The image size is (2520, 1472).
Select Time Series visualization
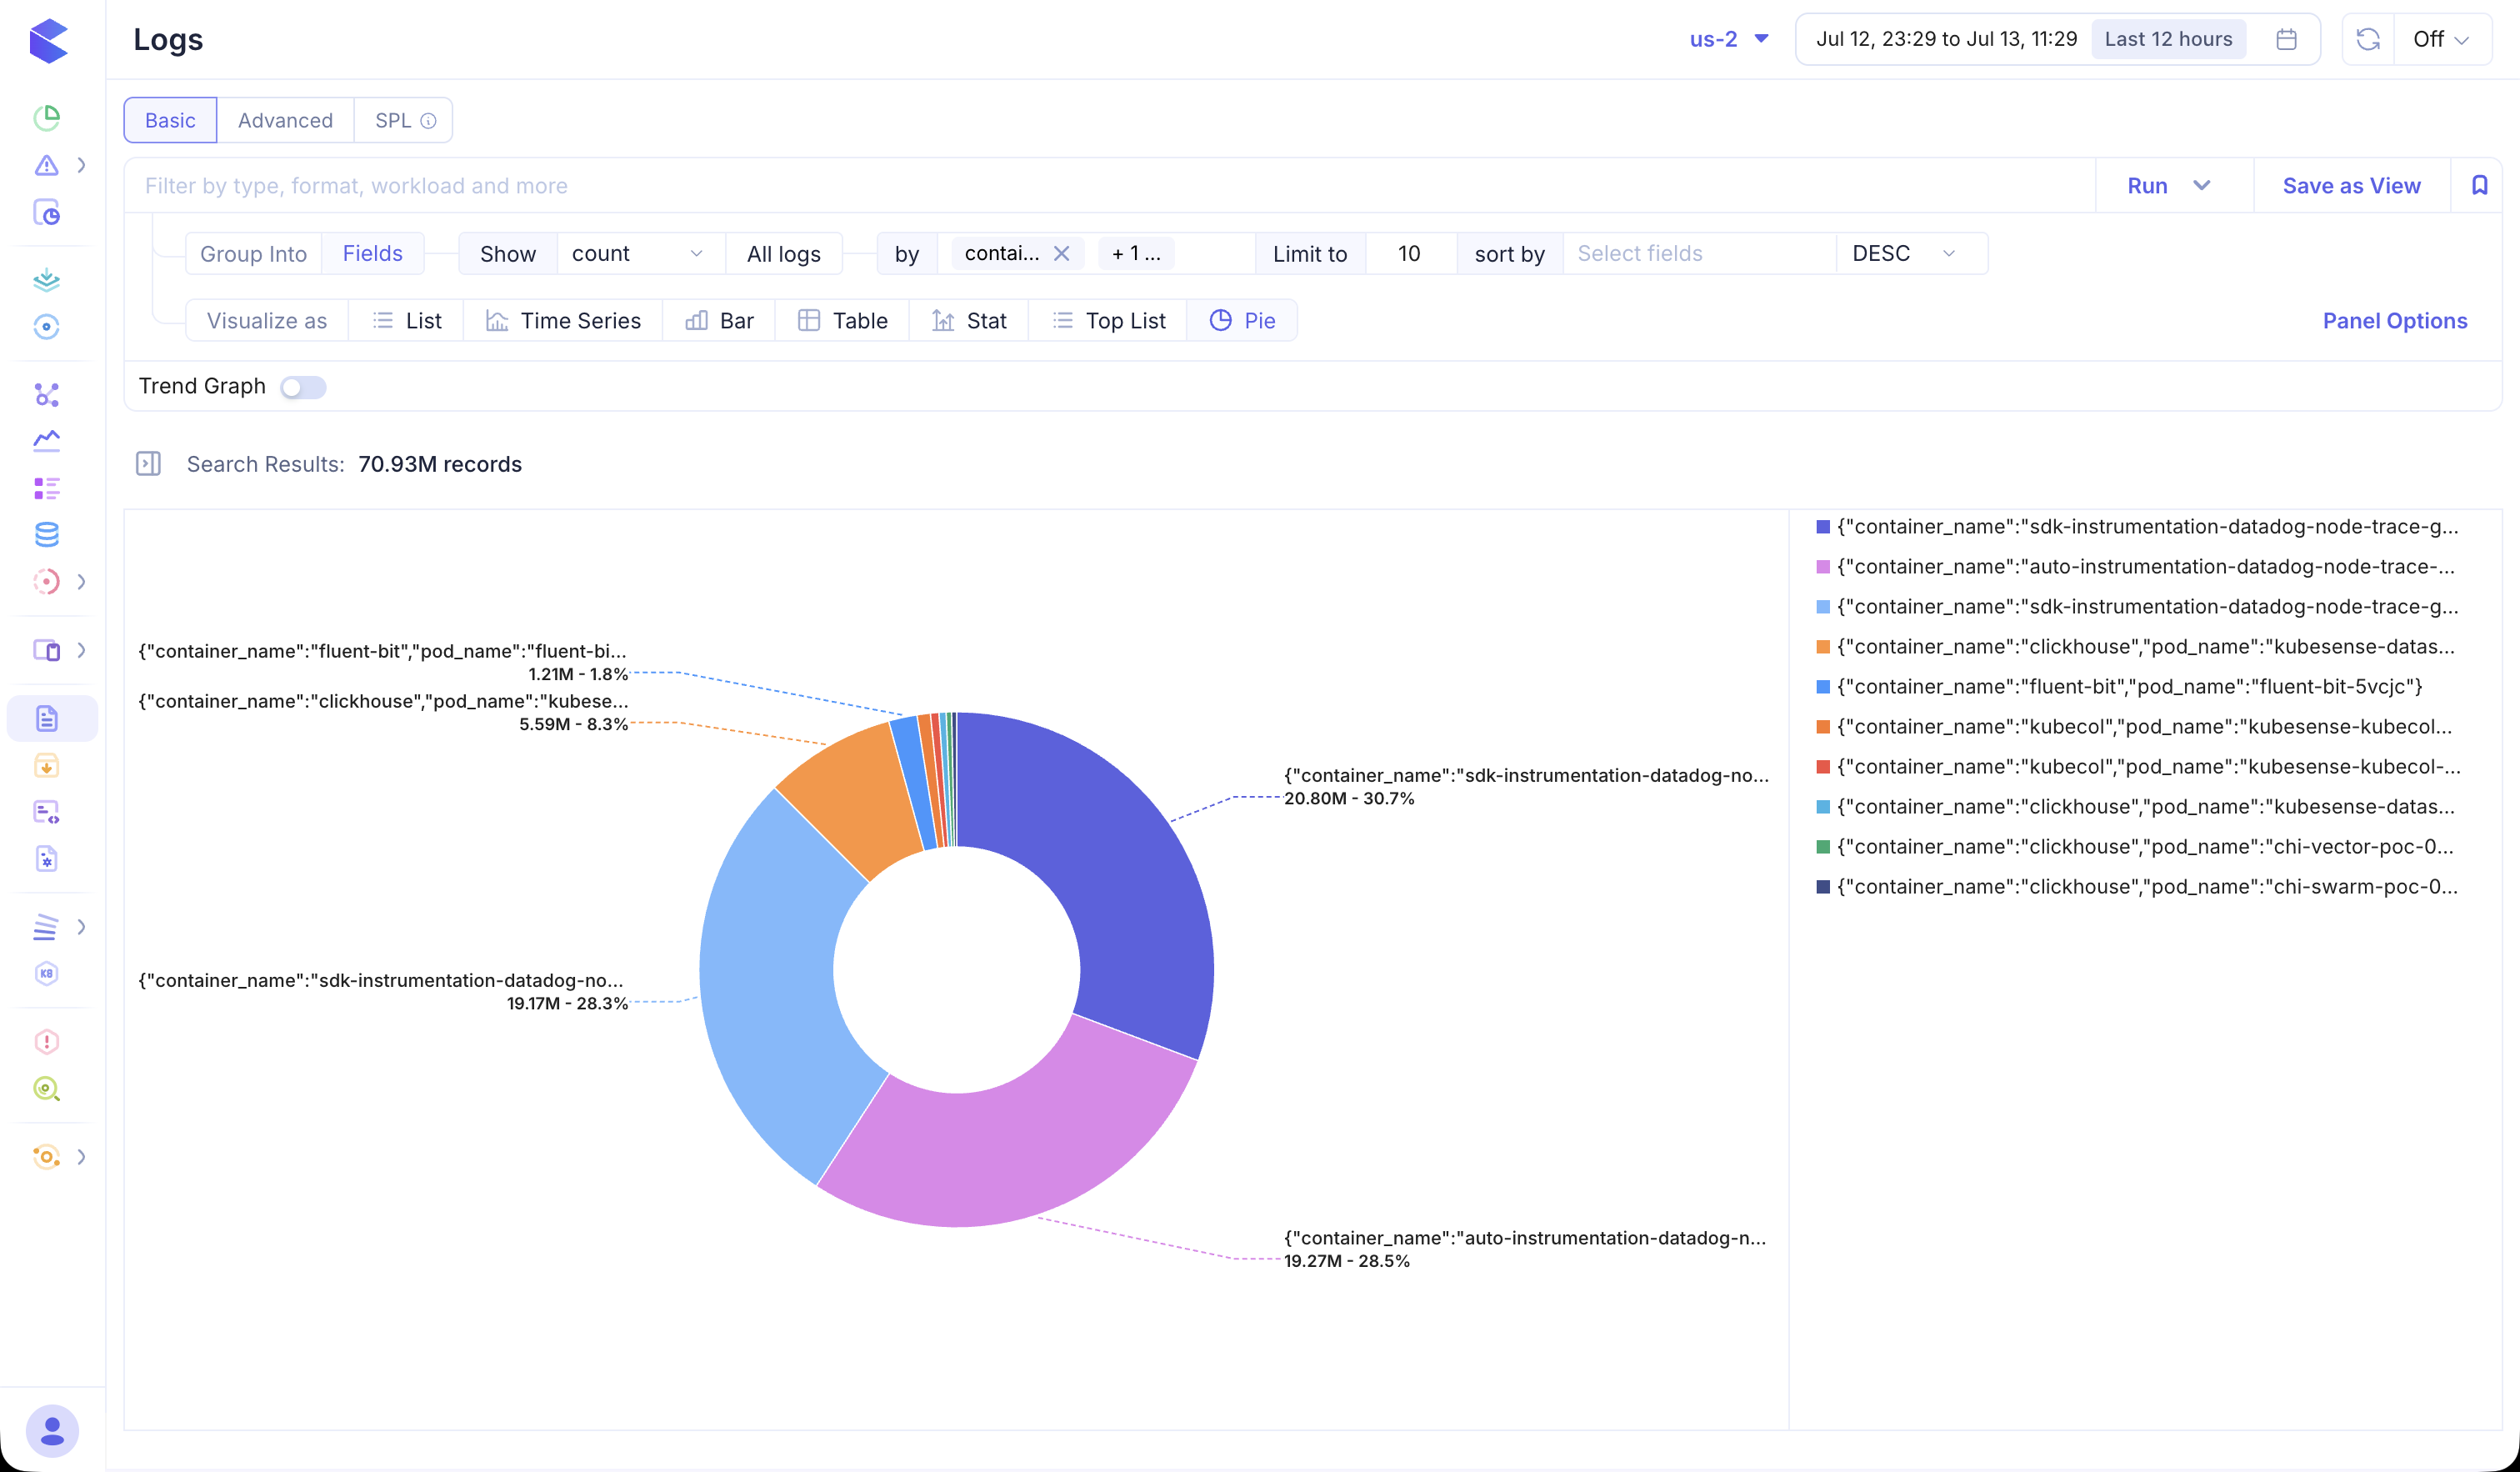563,320
